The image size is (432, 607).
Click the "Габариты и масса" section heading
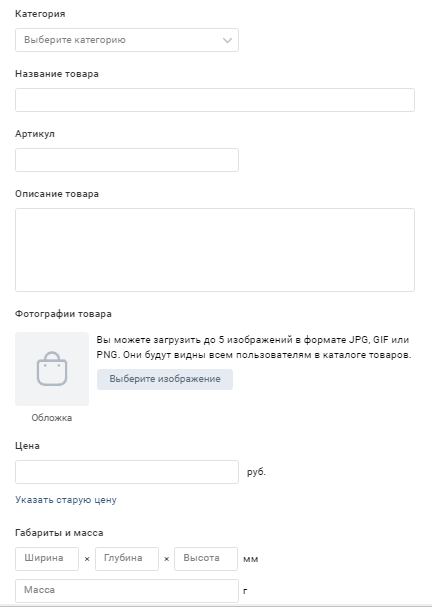point(59,533)
